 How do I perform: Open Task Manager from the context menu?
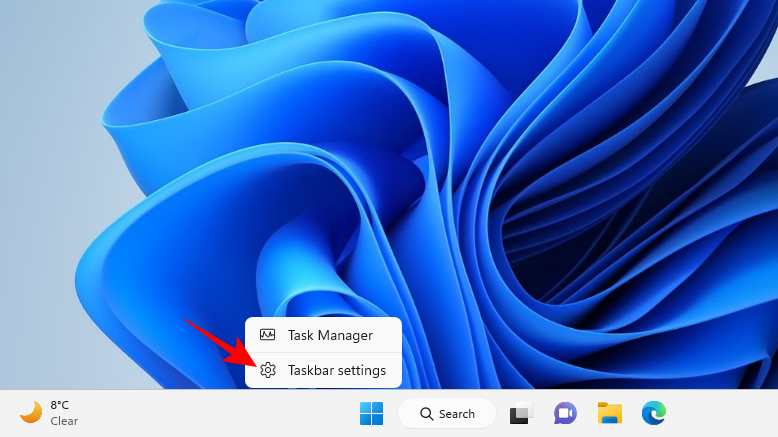click(323, 335)
